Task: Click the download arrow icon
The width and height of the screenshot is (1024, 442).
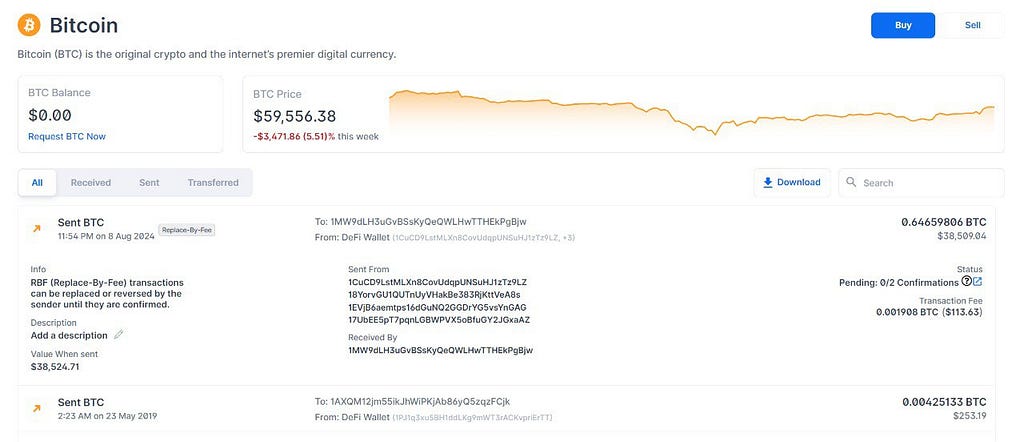Action: tap(768, 182)
